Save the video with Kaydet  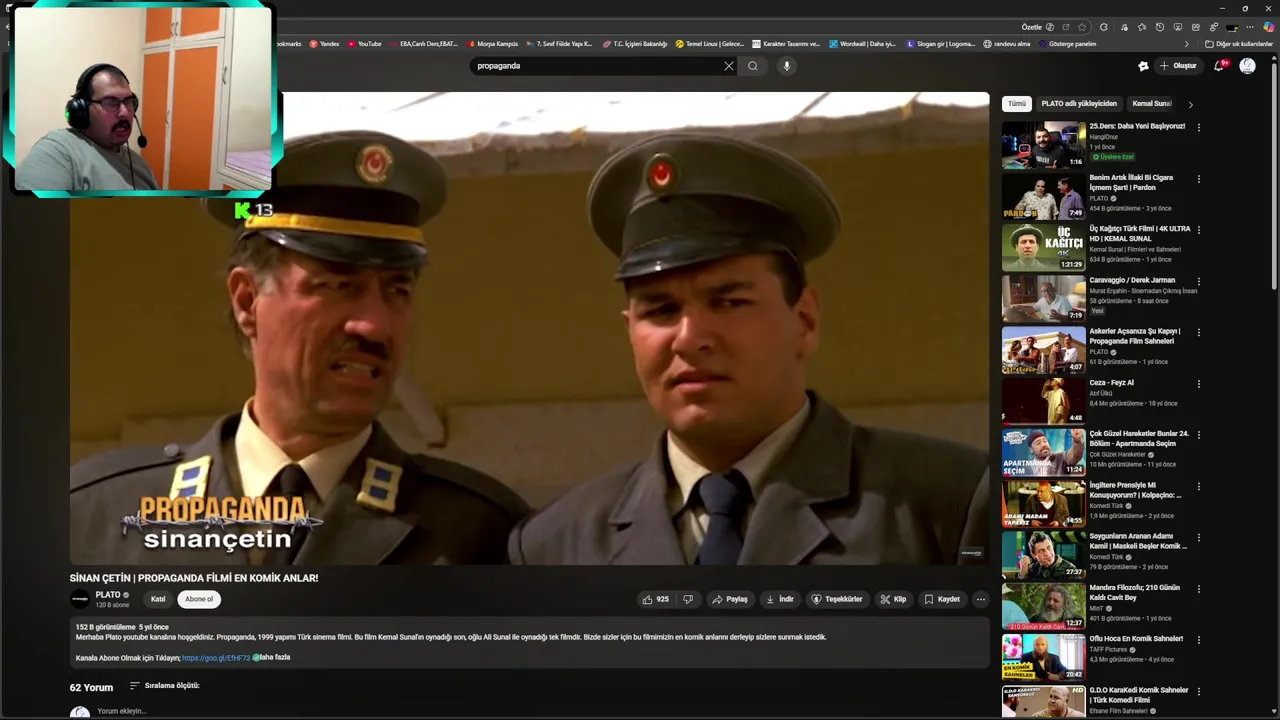tap(942, 599)
